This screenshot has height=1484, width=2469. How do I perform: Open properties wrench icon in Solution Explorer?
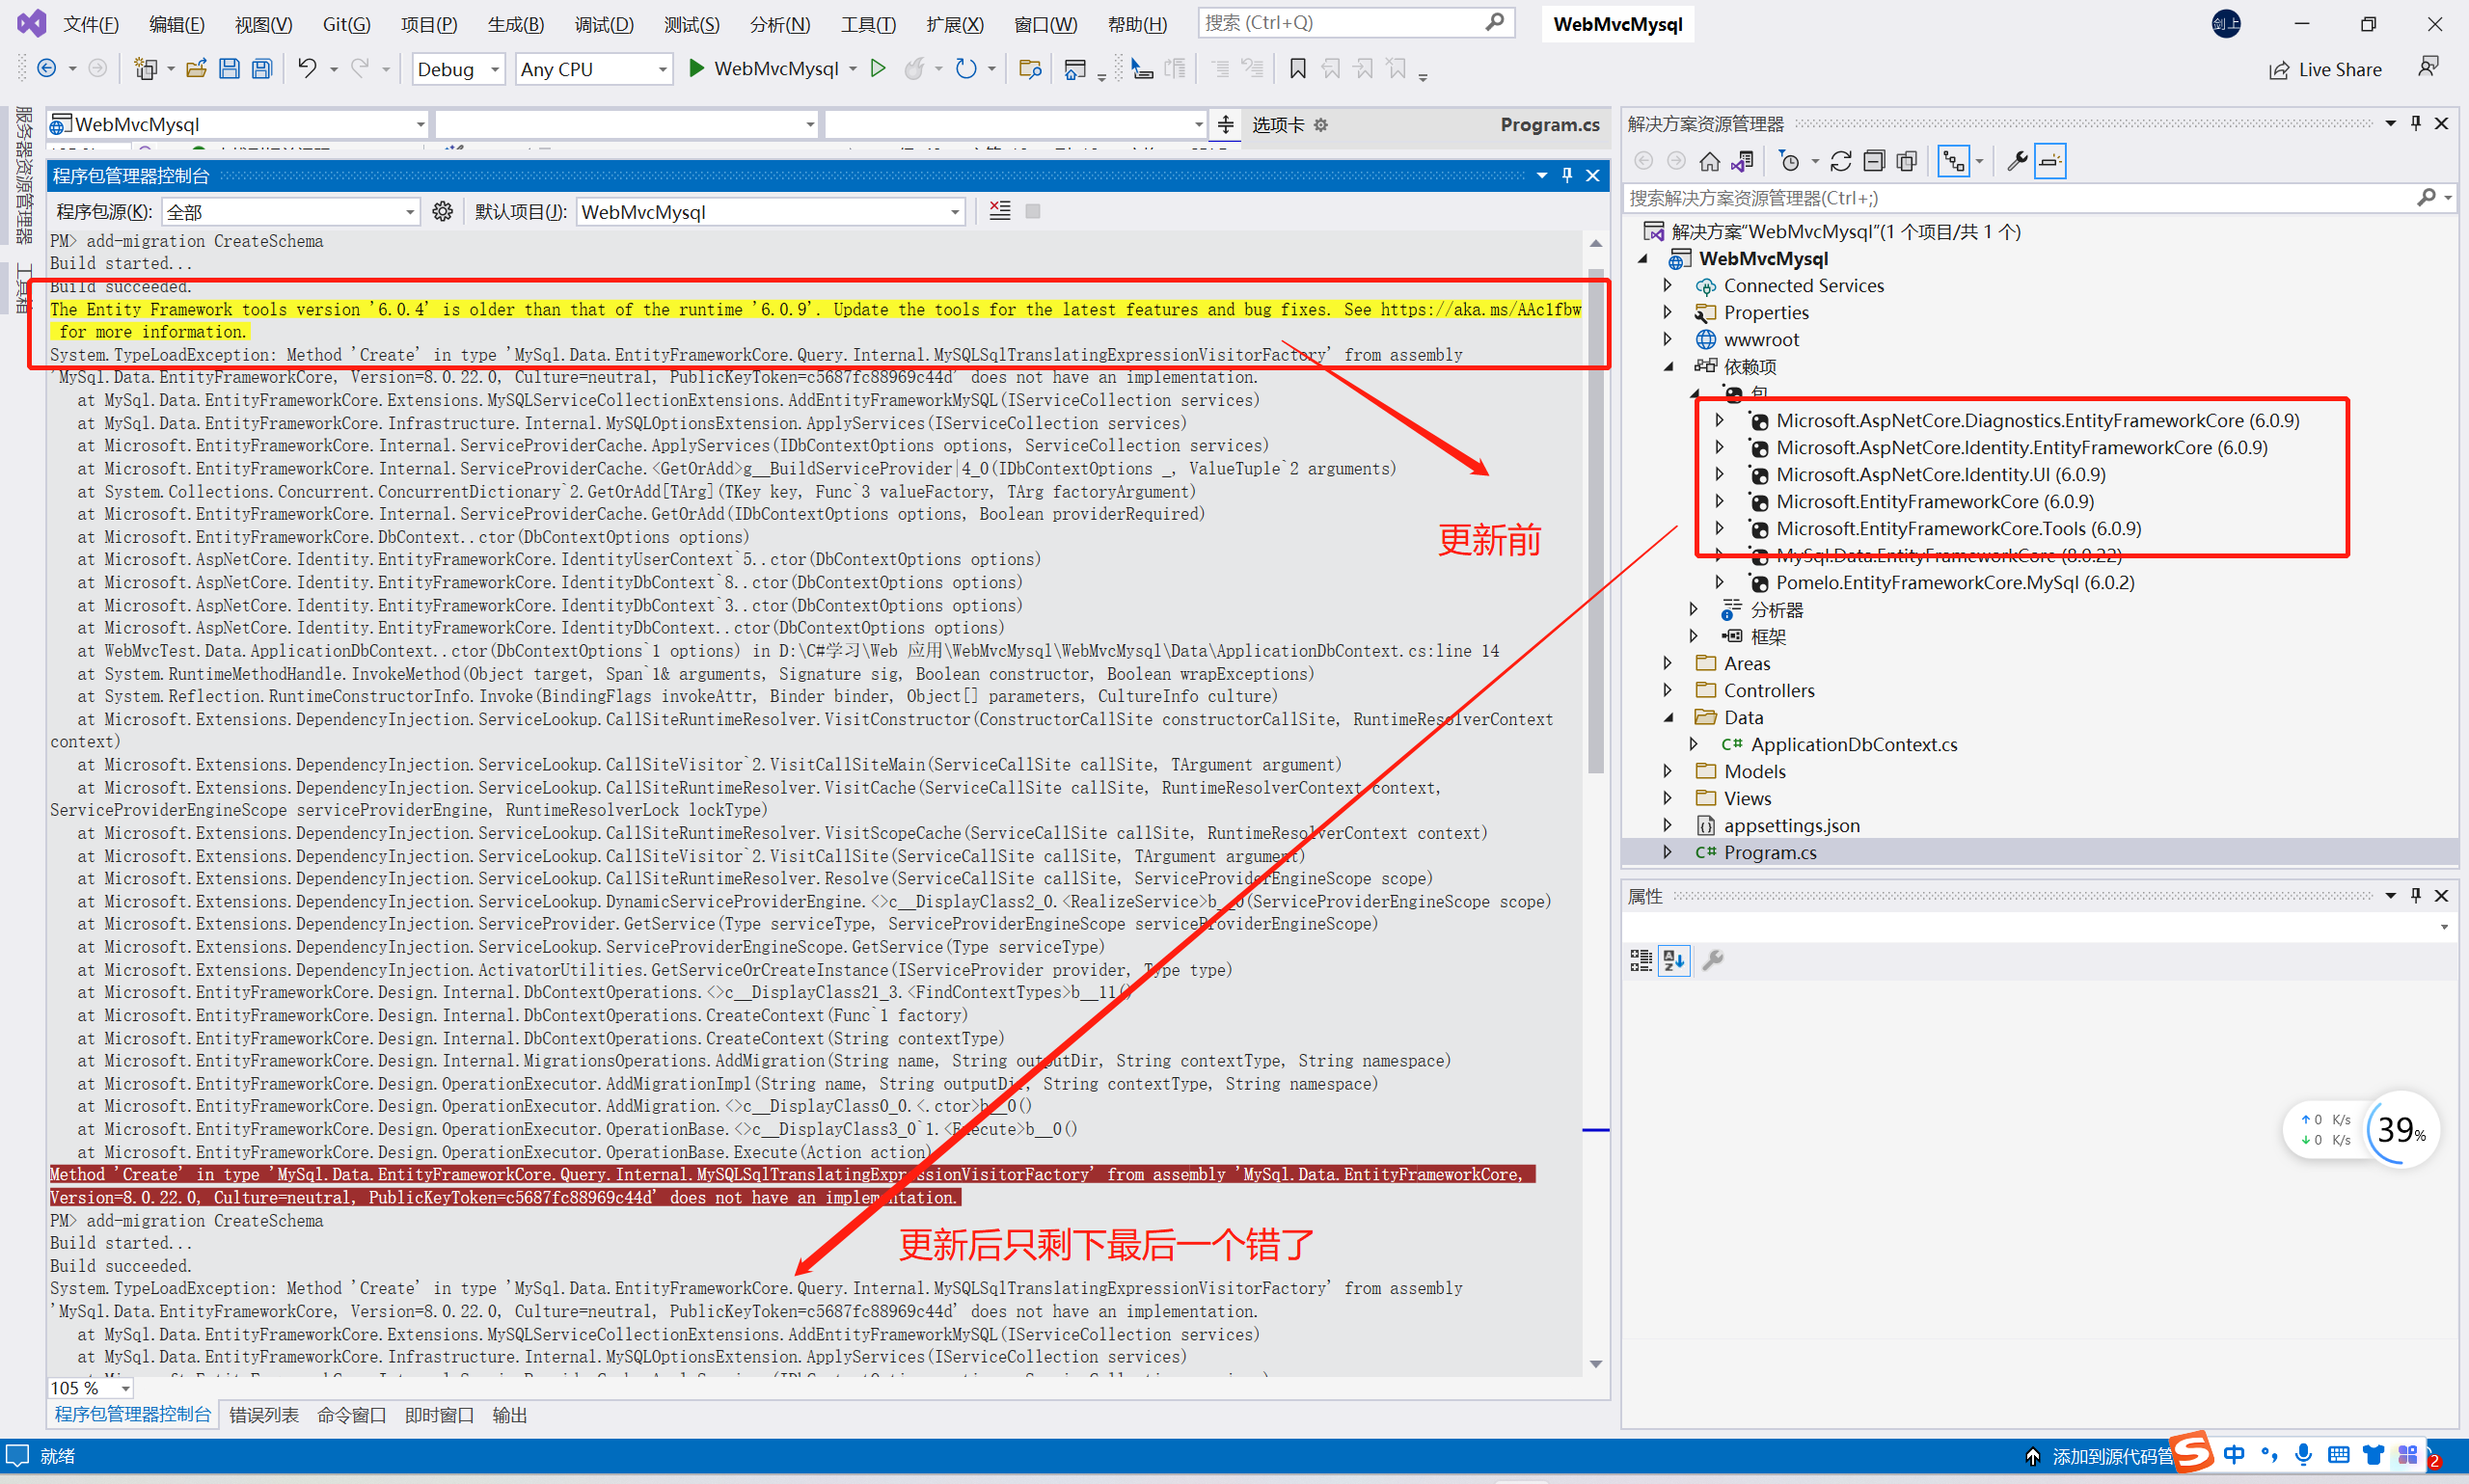click(2016, 161)
